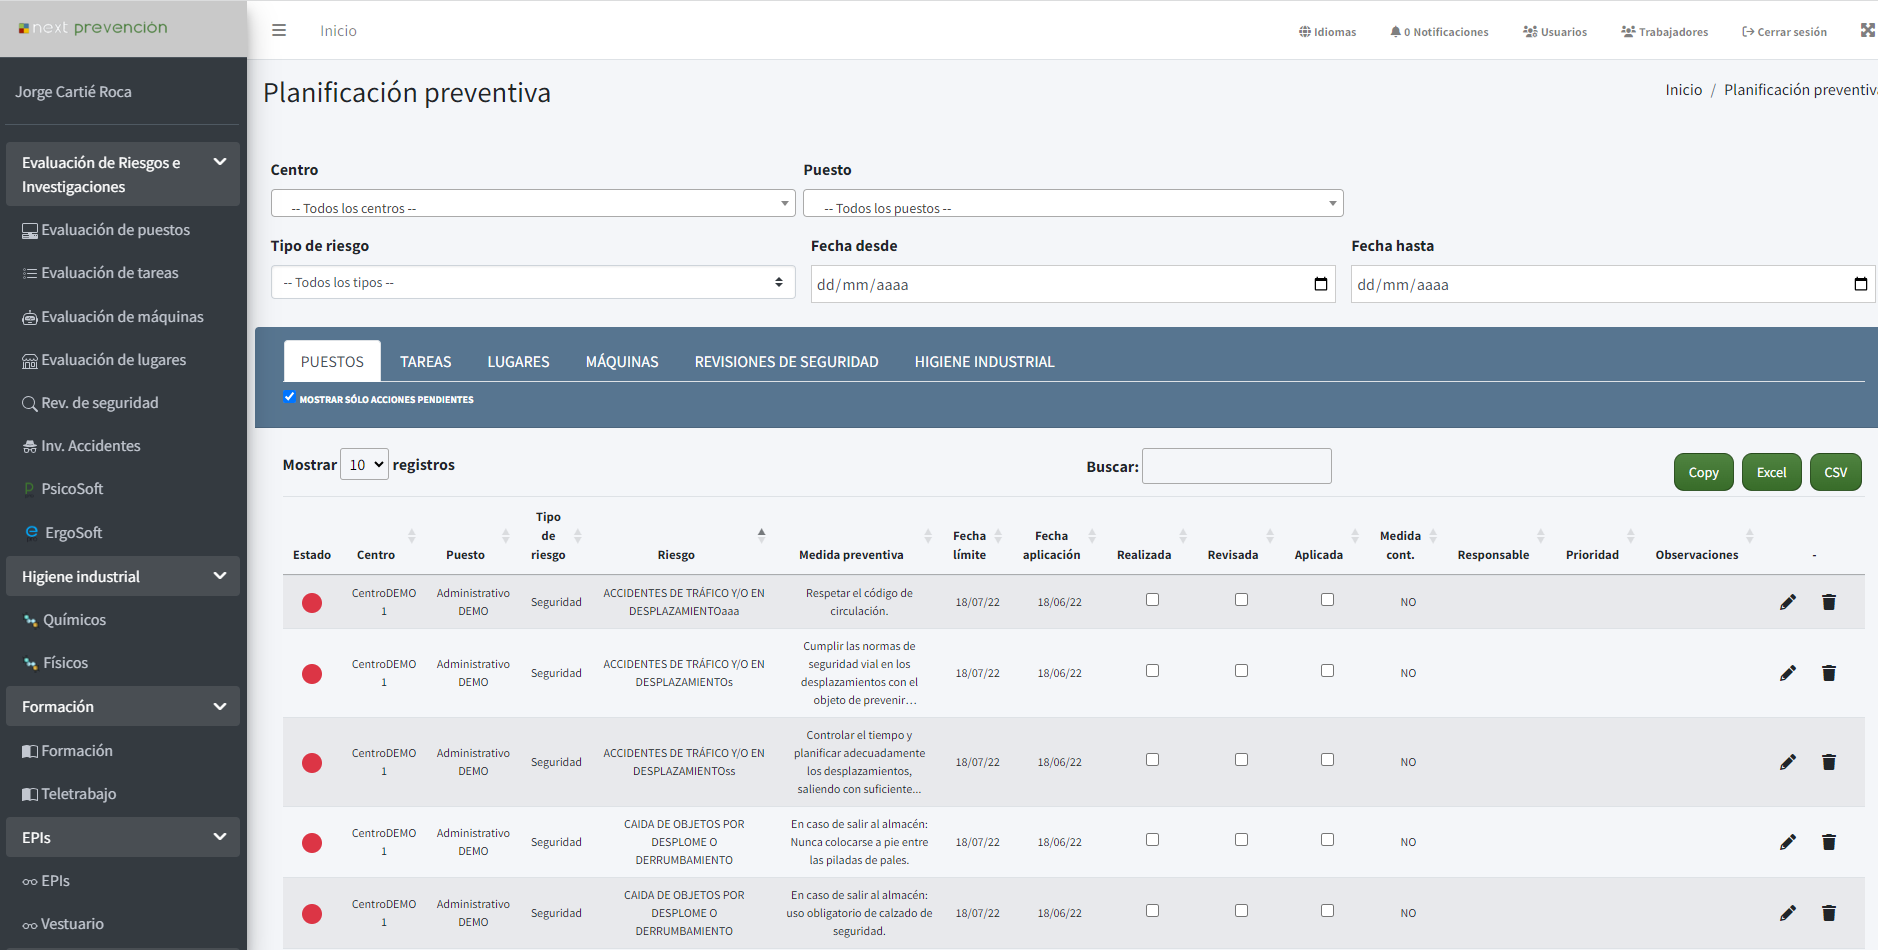1878x950 pixels.
Task: Export table with the Excel button
Action: point(1772,472)
